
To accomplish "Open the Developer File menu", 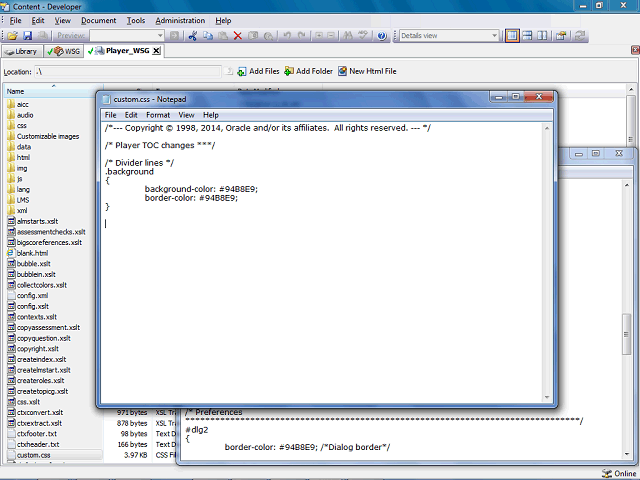I will (16, 20).
